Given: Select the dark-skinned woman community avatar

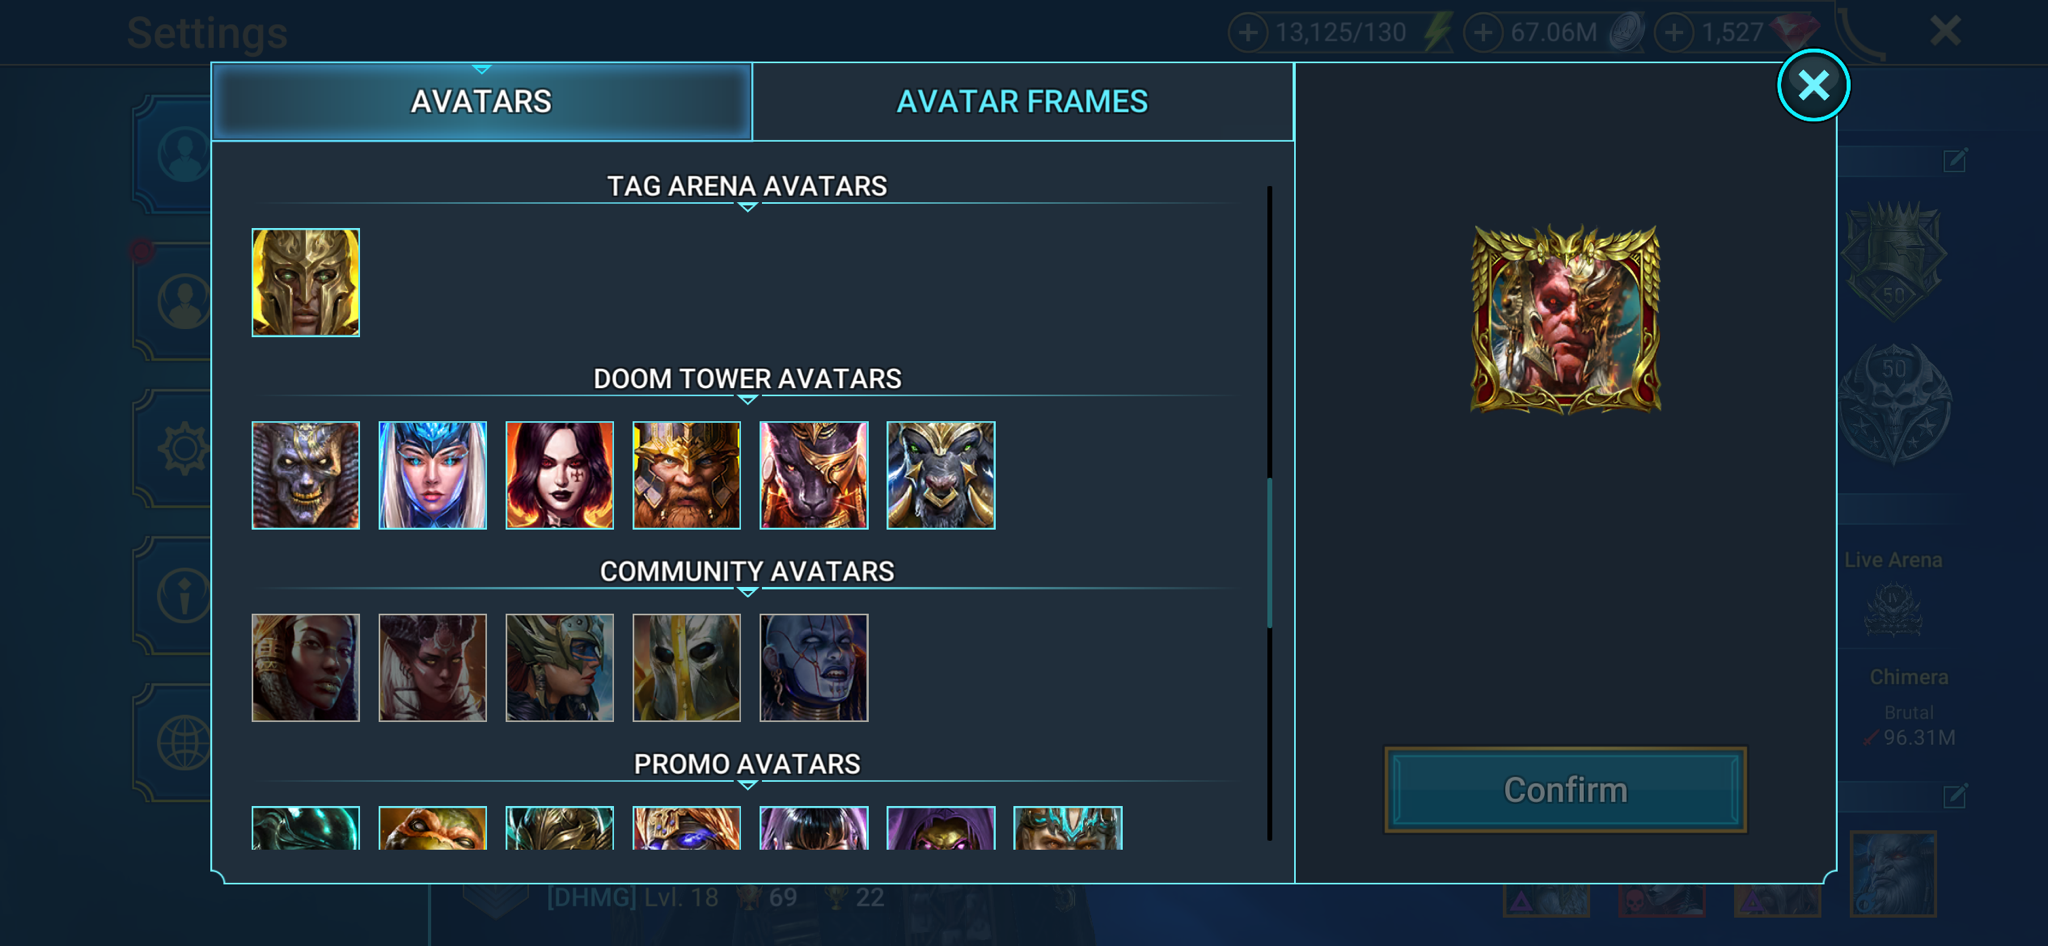Looking at the screenshot, I should point(305,668).
